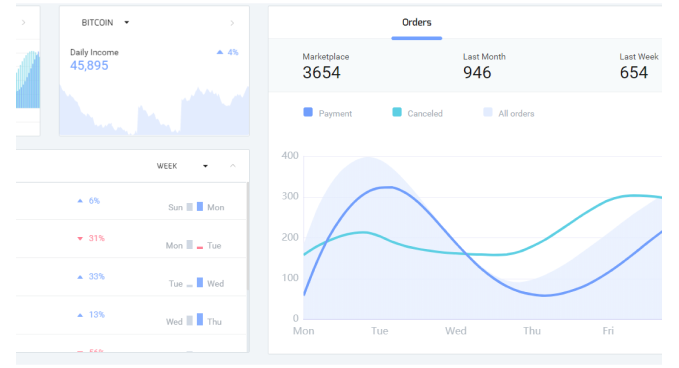Image resolution: width=679 pixels, height=368 pixels.
Task: Click the Tue vs Wed mini bar chart
Action: click(195, 282)
